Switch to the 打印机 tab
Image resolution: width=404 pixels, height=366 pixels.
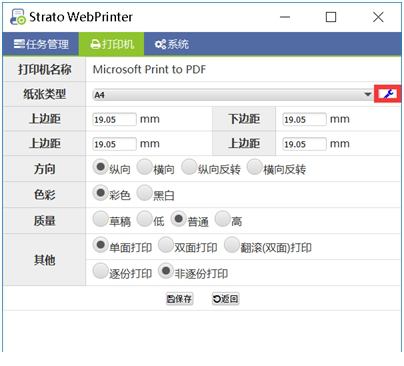click(x=111, y=44)
